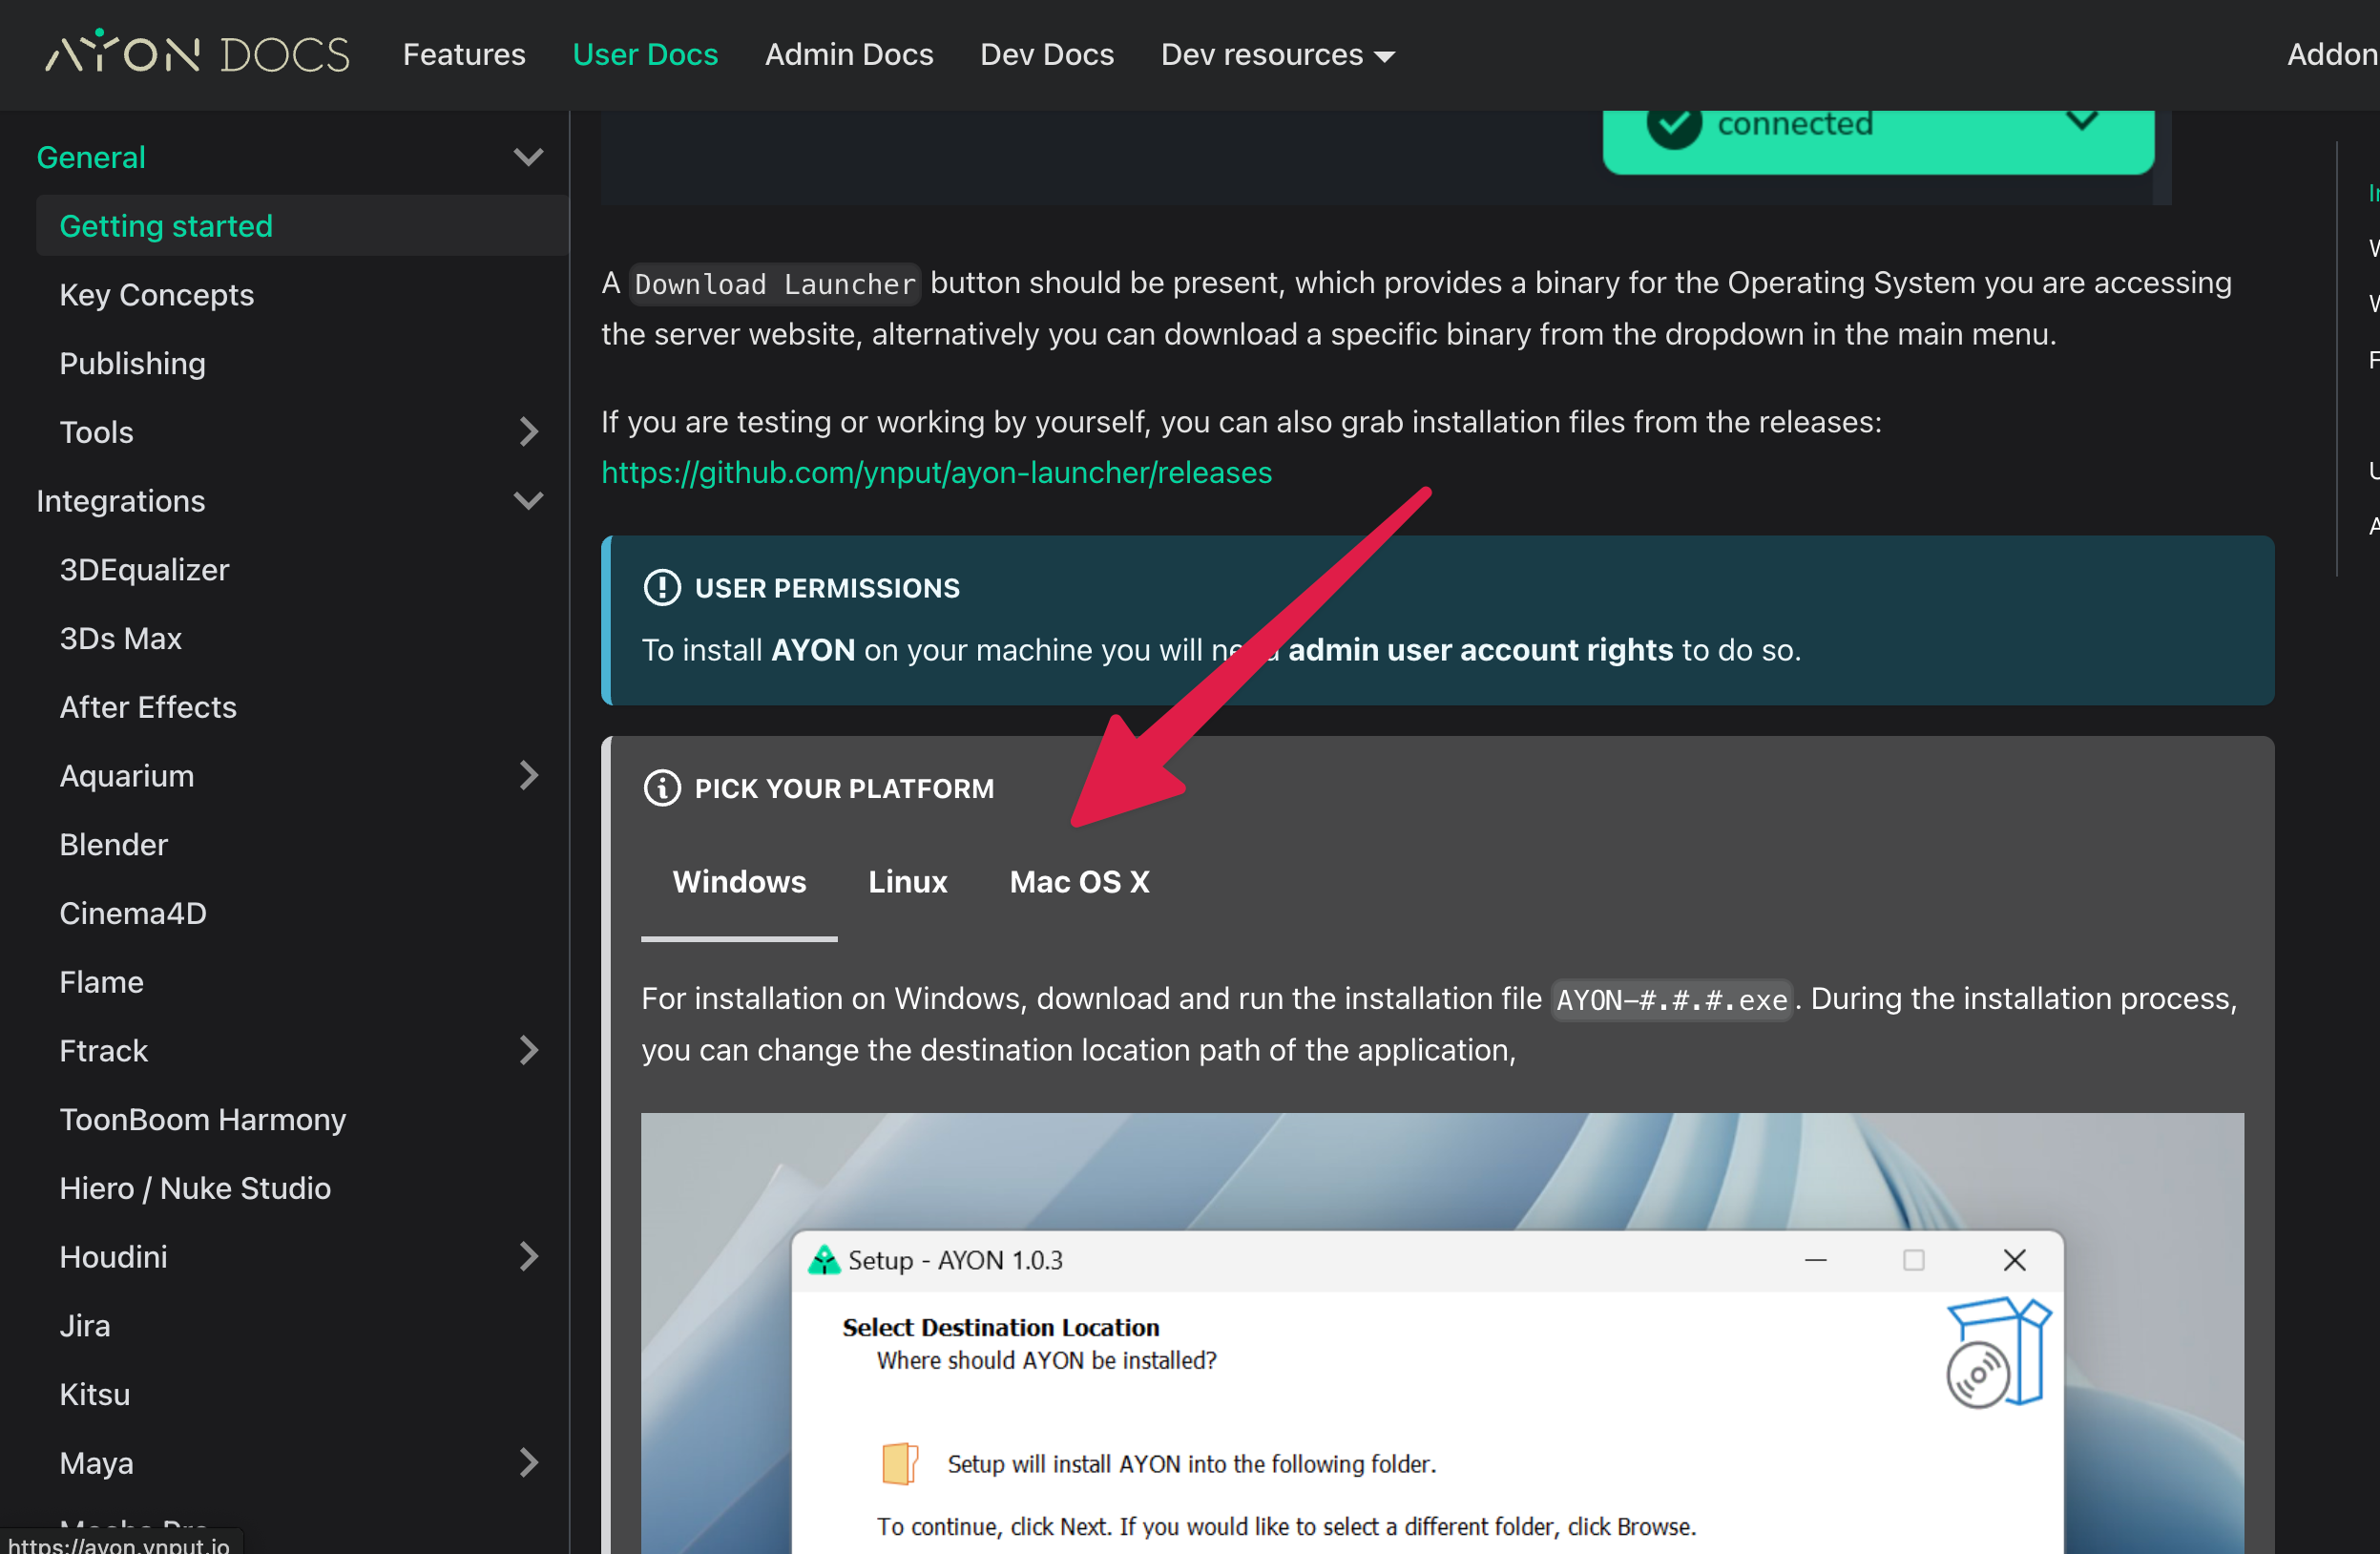Open the Getting started page
This screenshot has width=2380, height=1554.
pos(302,226)
